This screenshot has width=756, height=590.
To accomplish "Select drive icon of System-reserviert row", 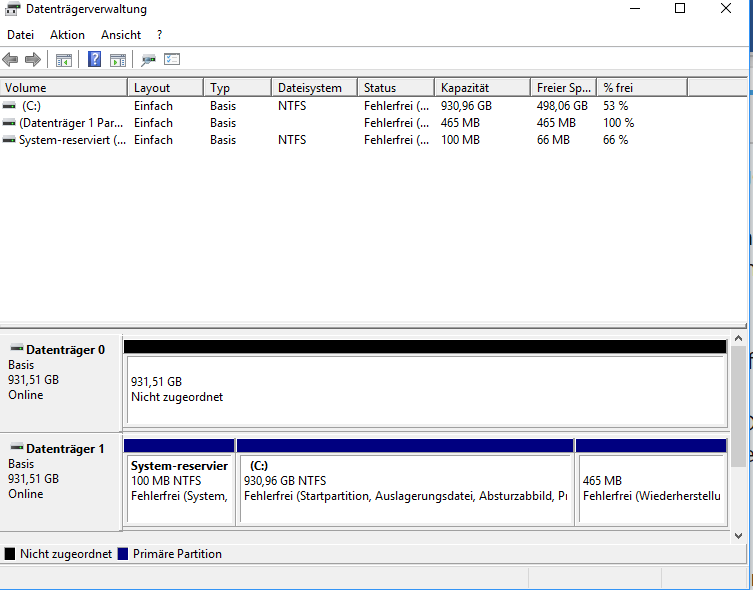I will click(x=9, y=140).
